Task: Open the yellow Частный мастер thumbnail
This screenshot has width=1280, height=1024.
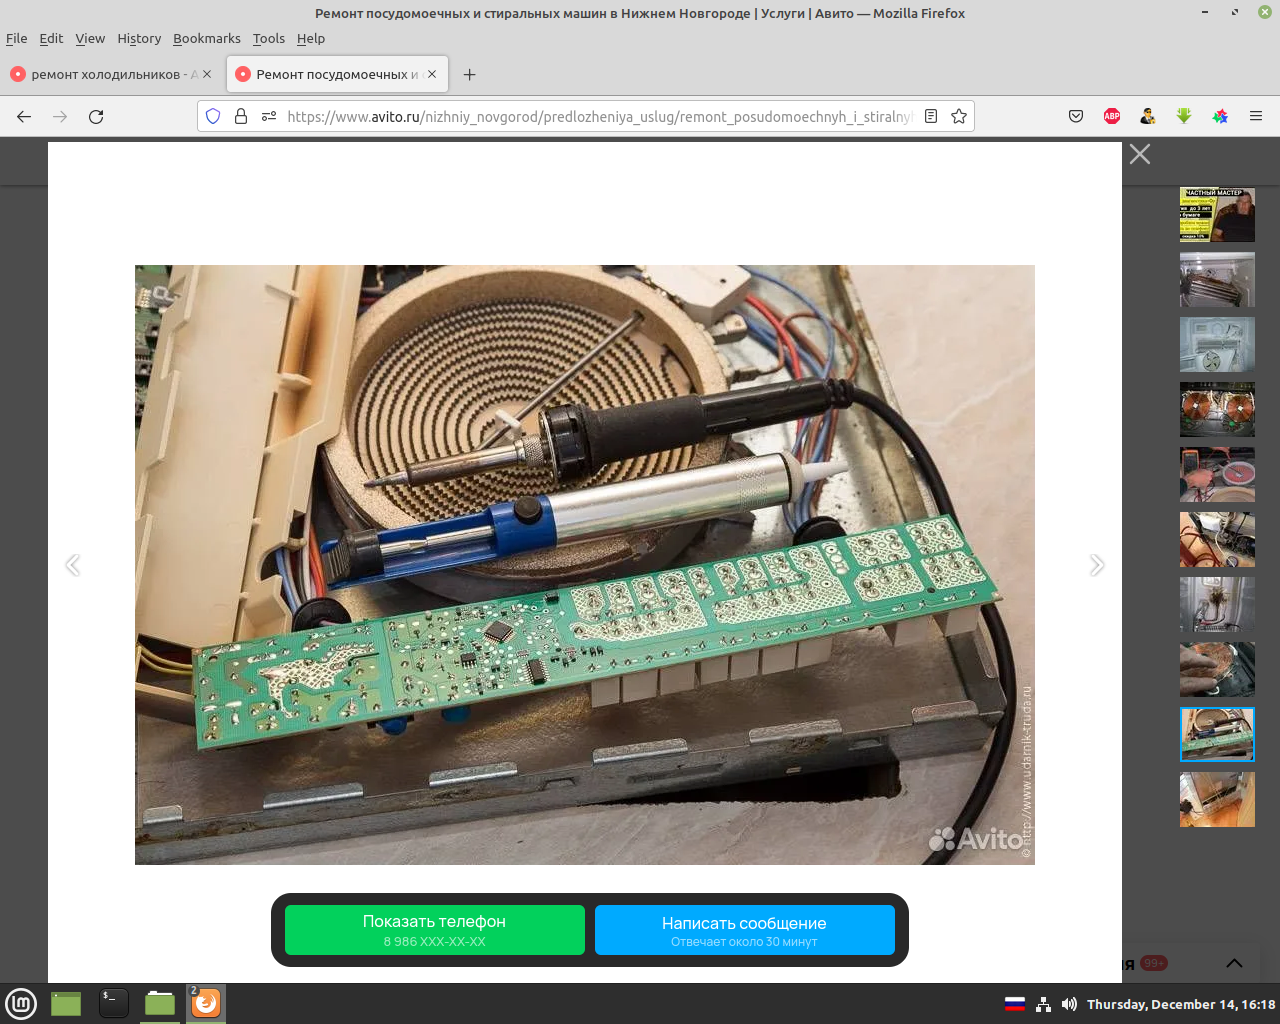Action: tap(1217, 215)
